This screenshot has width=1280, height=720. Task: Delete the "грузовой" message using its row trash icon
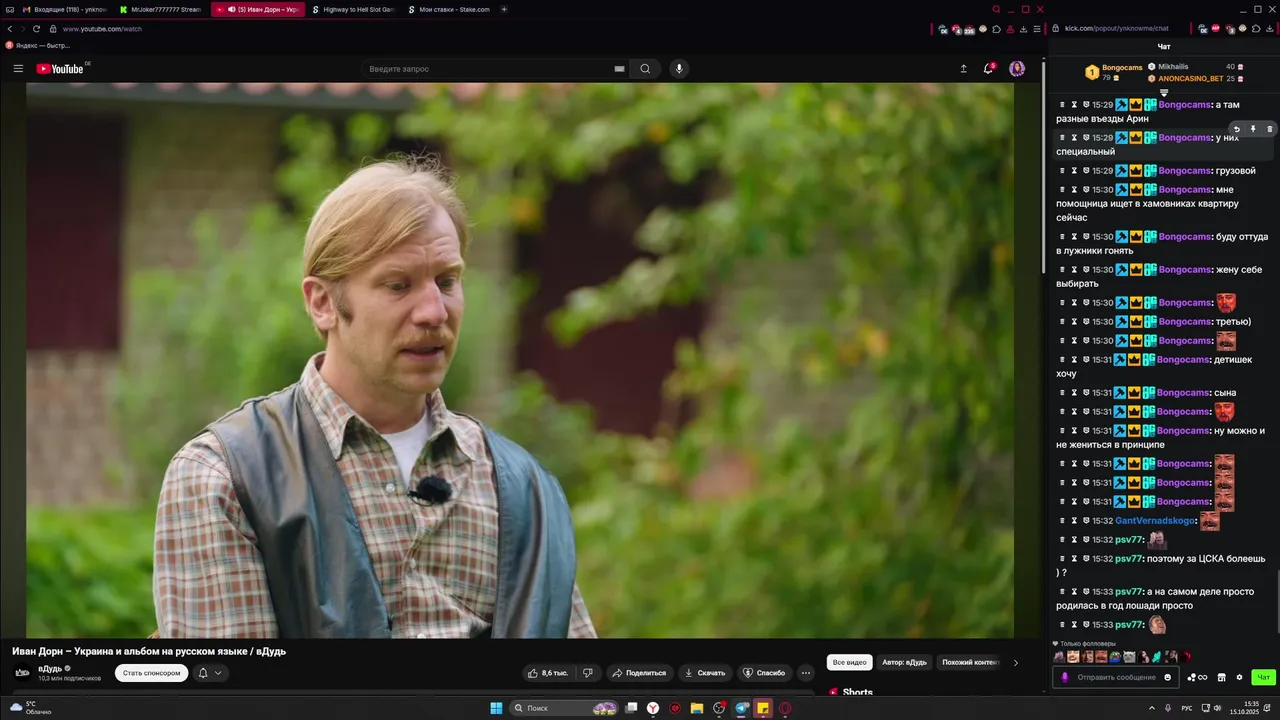pos(1062,171)
